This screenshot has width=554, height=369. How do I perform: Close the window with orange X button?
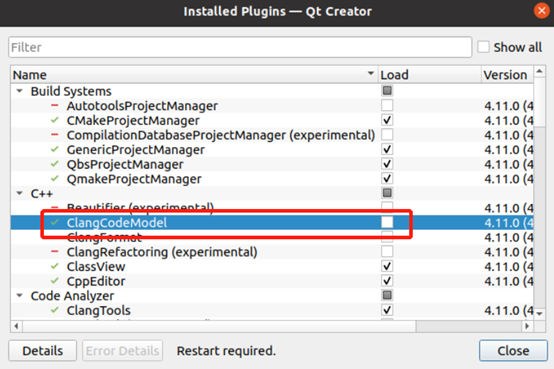tap(541, 11)
